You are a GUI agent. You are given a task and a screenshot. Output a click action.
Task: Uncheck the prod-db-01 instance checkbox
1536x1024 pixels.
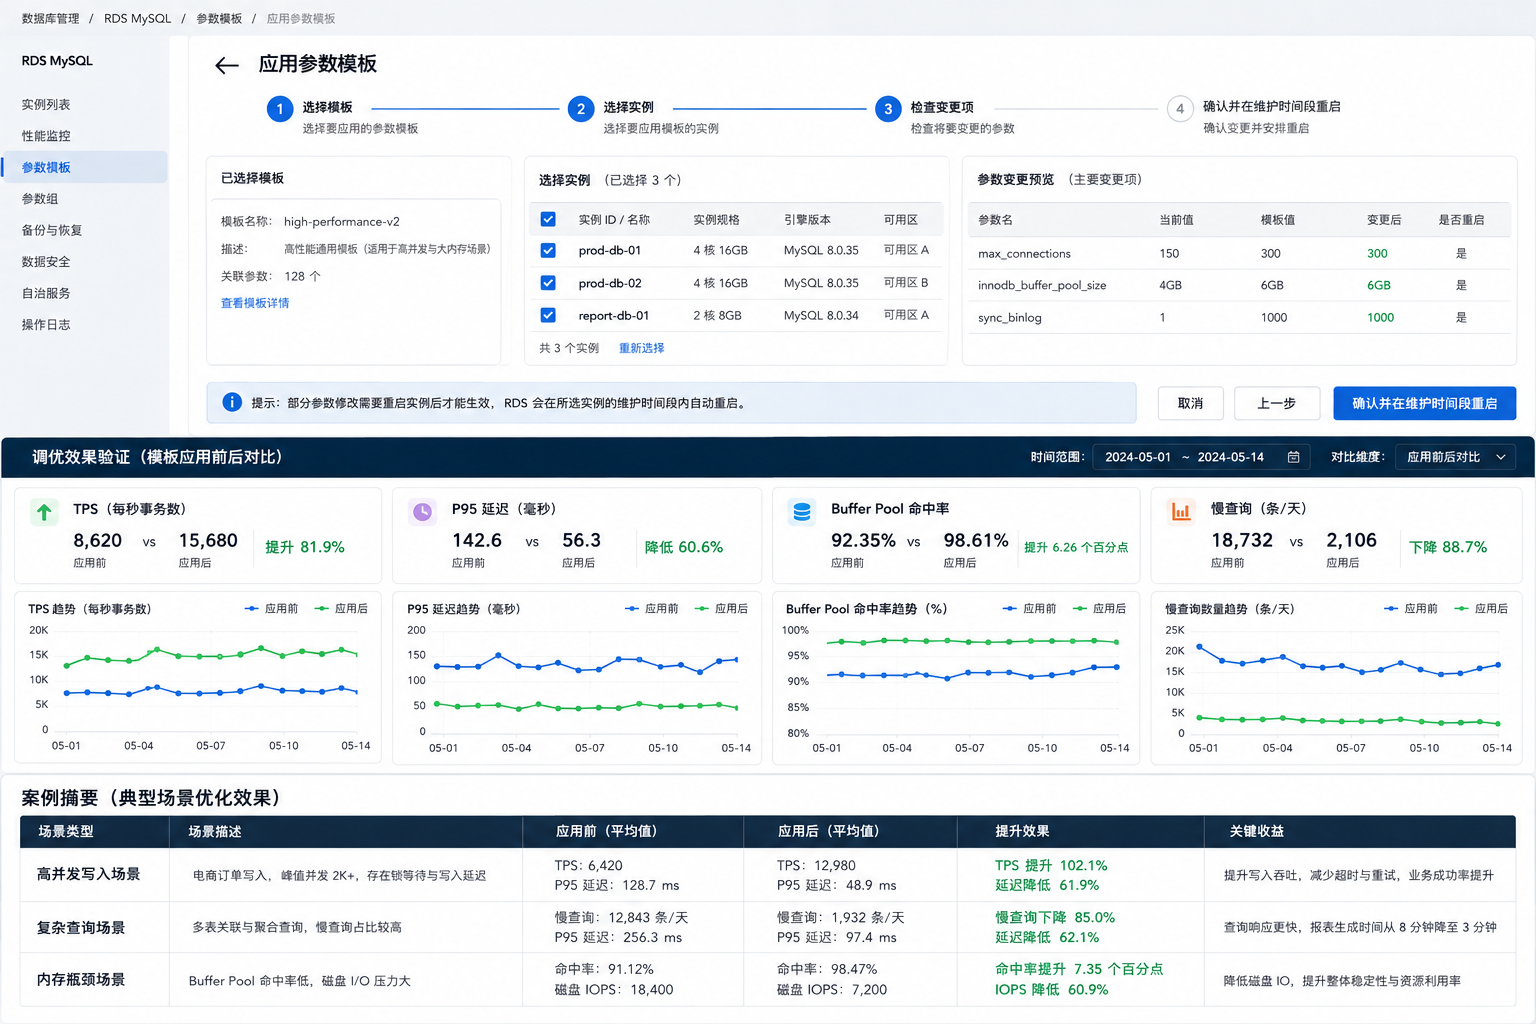pos(548,250)
